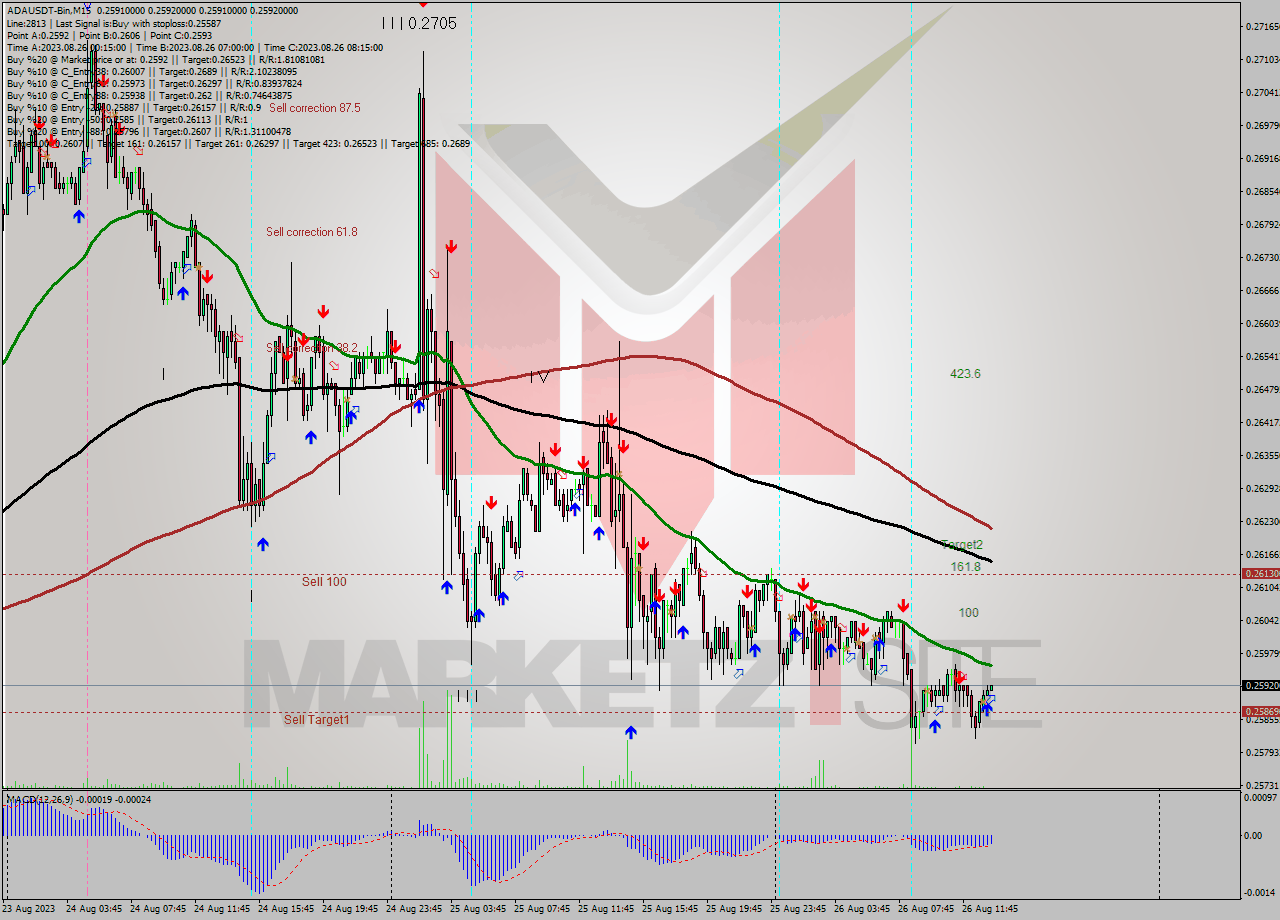The height and width of the screenshot is (920, 1280).
Task: Select the 423.6 Fibonacci label
Action: coord(965,374)
